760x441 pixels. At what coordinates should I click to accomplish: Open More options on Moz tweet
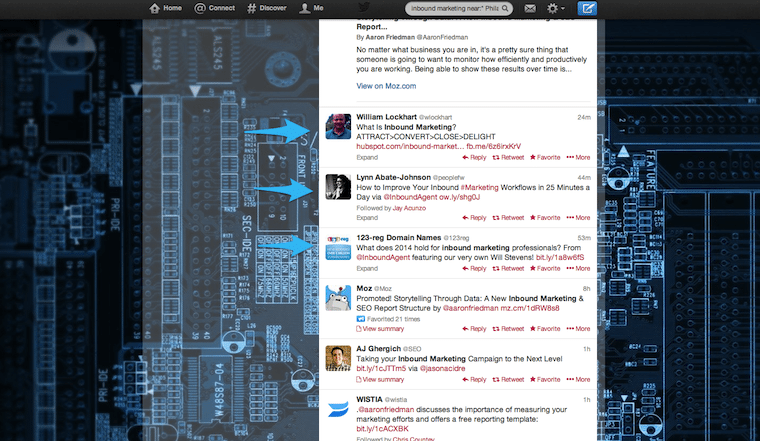pyautogui.click(x=578, y=328)
